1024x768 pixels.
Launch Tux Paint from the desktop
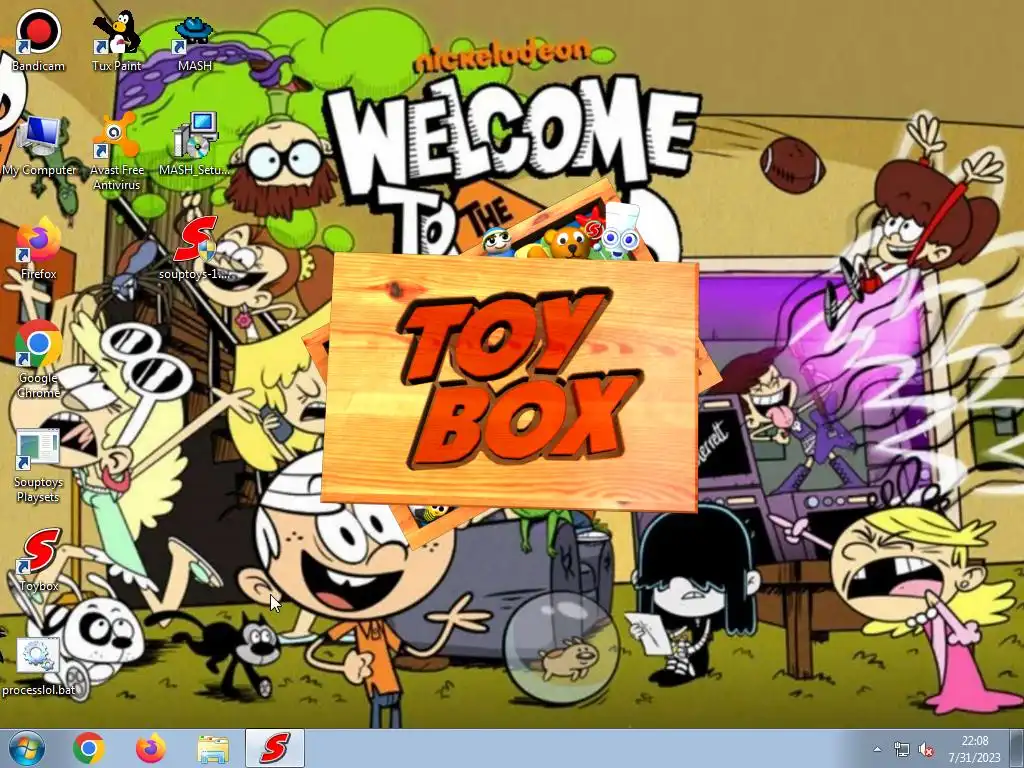[116, 39]
